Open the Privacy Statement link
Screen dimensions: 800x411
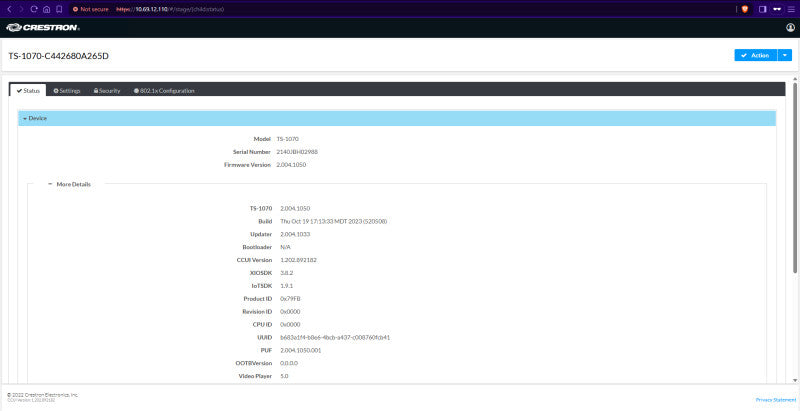point(776,400)
